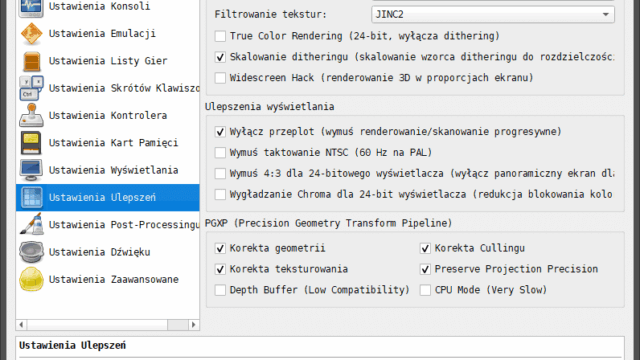Click the category list's left scroll arrow
The image size is (640, 360).
pyautogui.click(x=21, y=324)
